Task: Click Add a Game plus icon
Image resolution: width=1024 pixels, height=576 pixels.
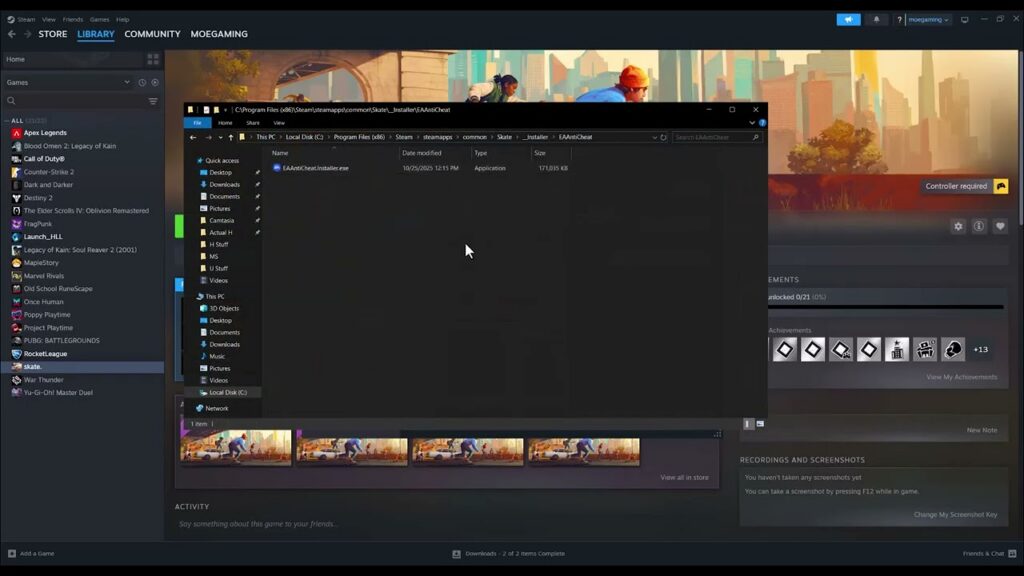Action: [x=12, y=553]
